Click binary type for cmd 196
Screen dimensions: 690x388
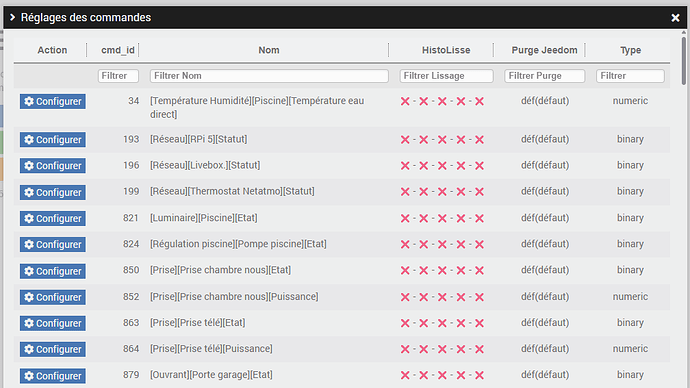click(630, 165)
